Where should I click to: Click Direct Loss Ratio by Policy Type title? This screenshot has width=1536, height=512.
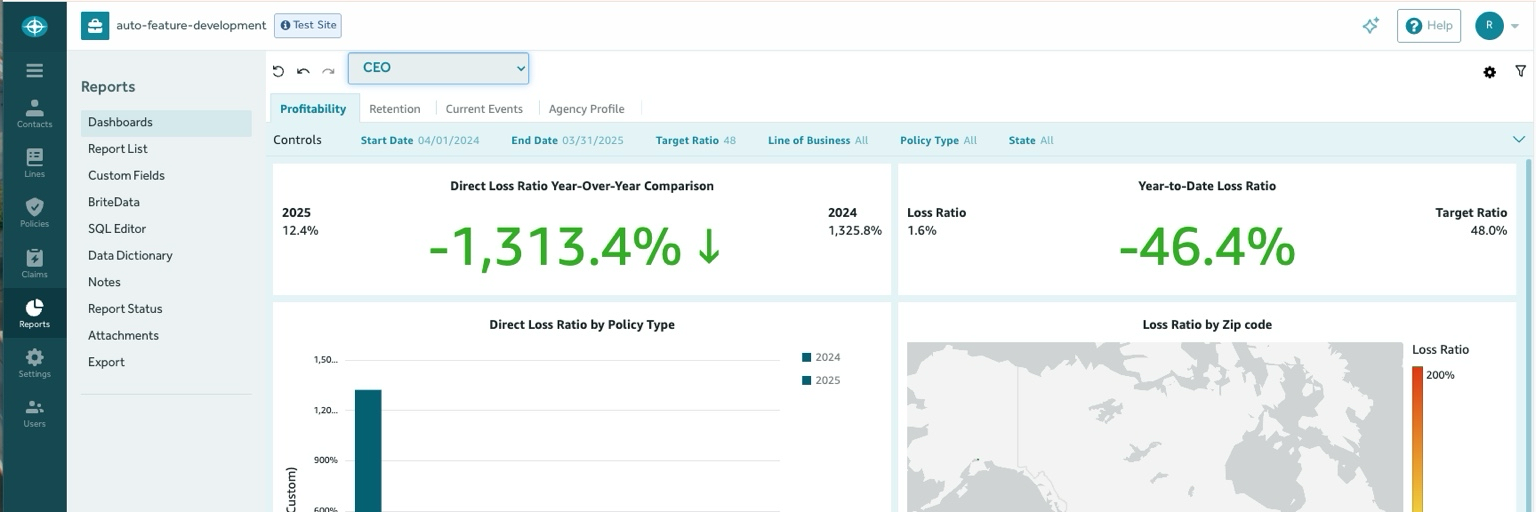(x=582, y=324)
